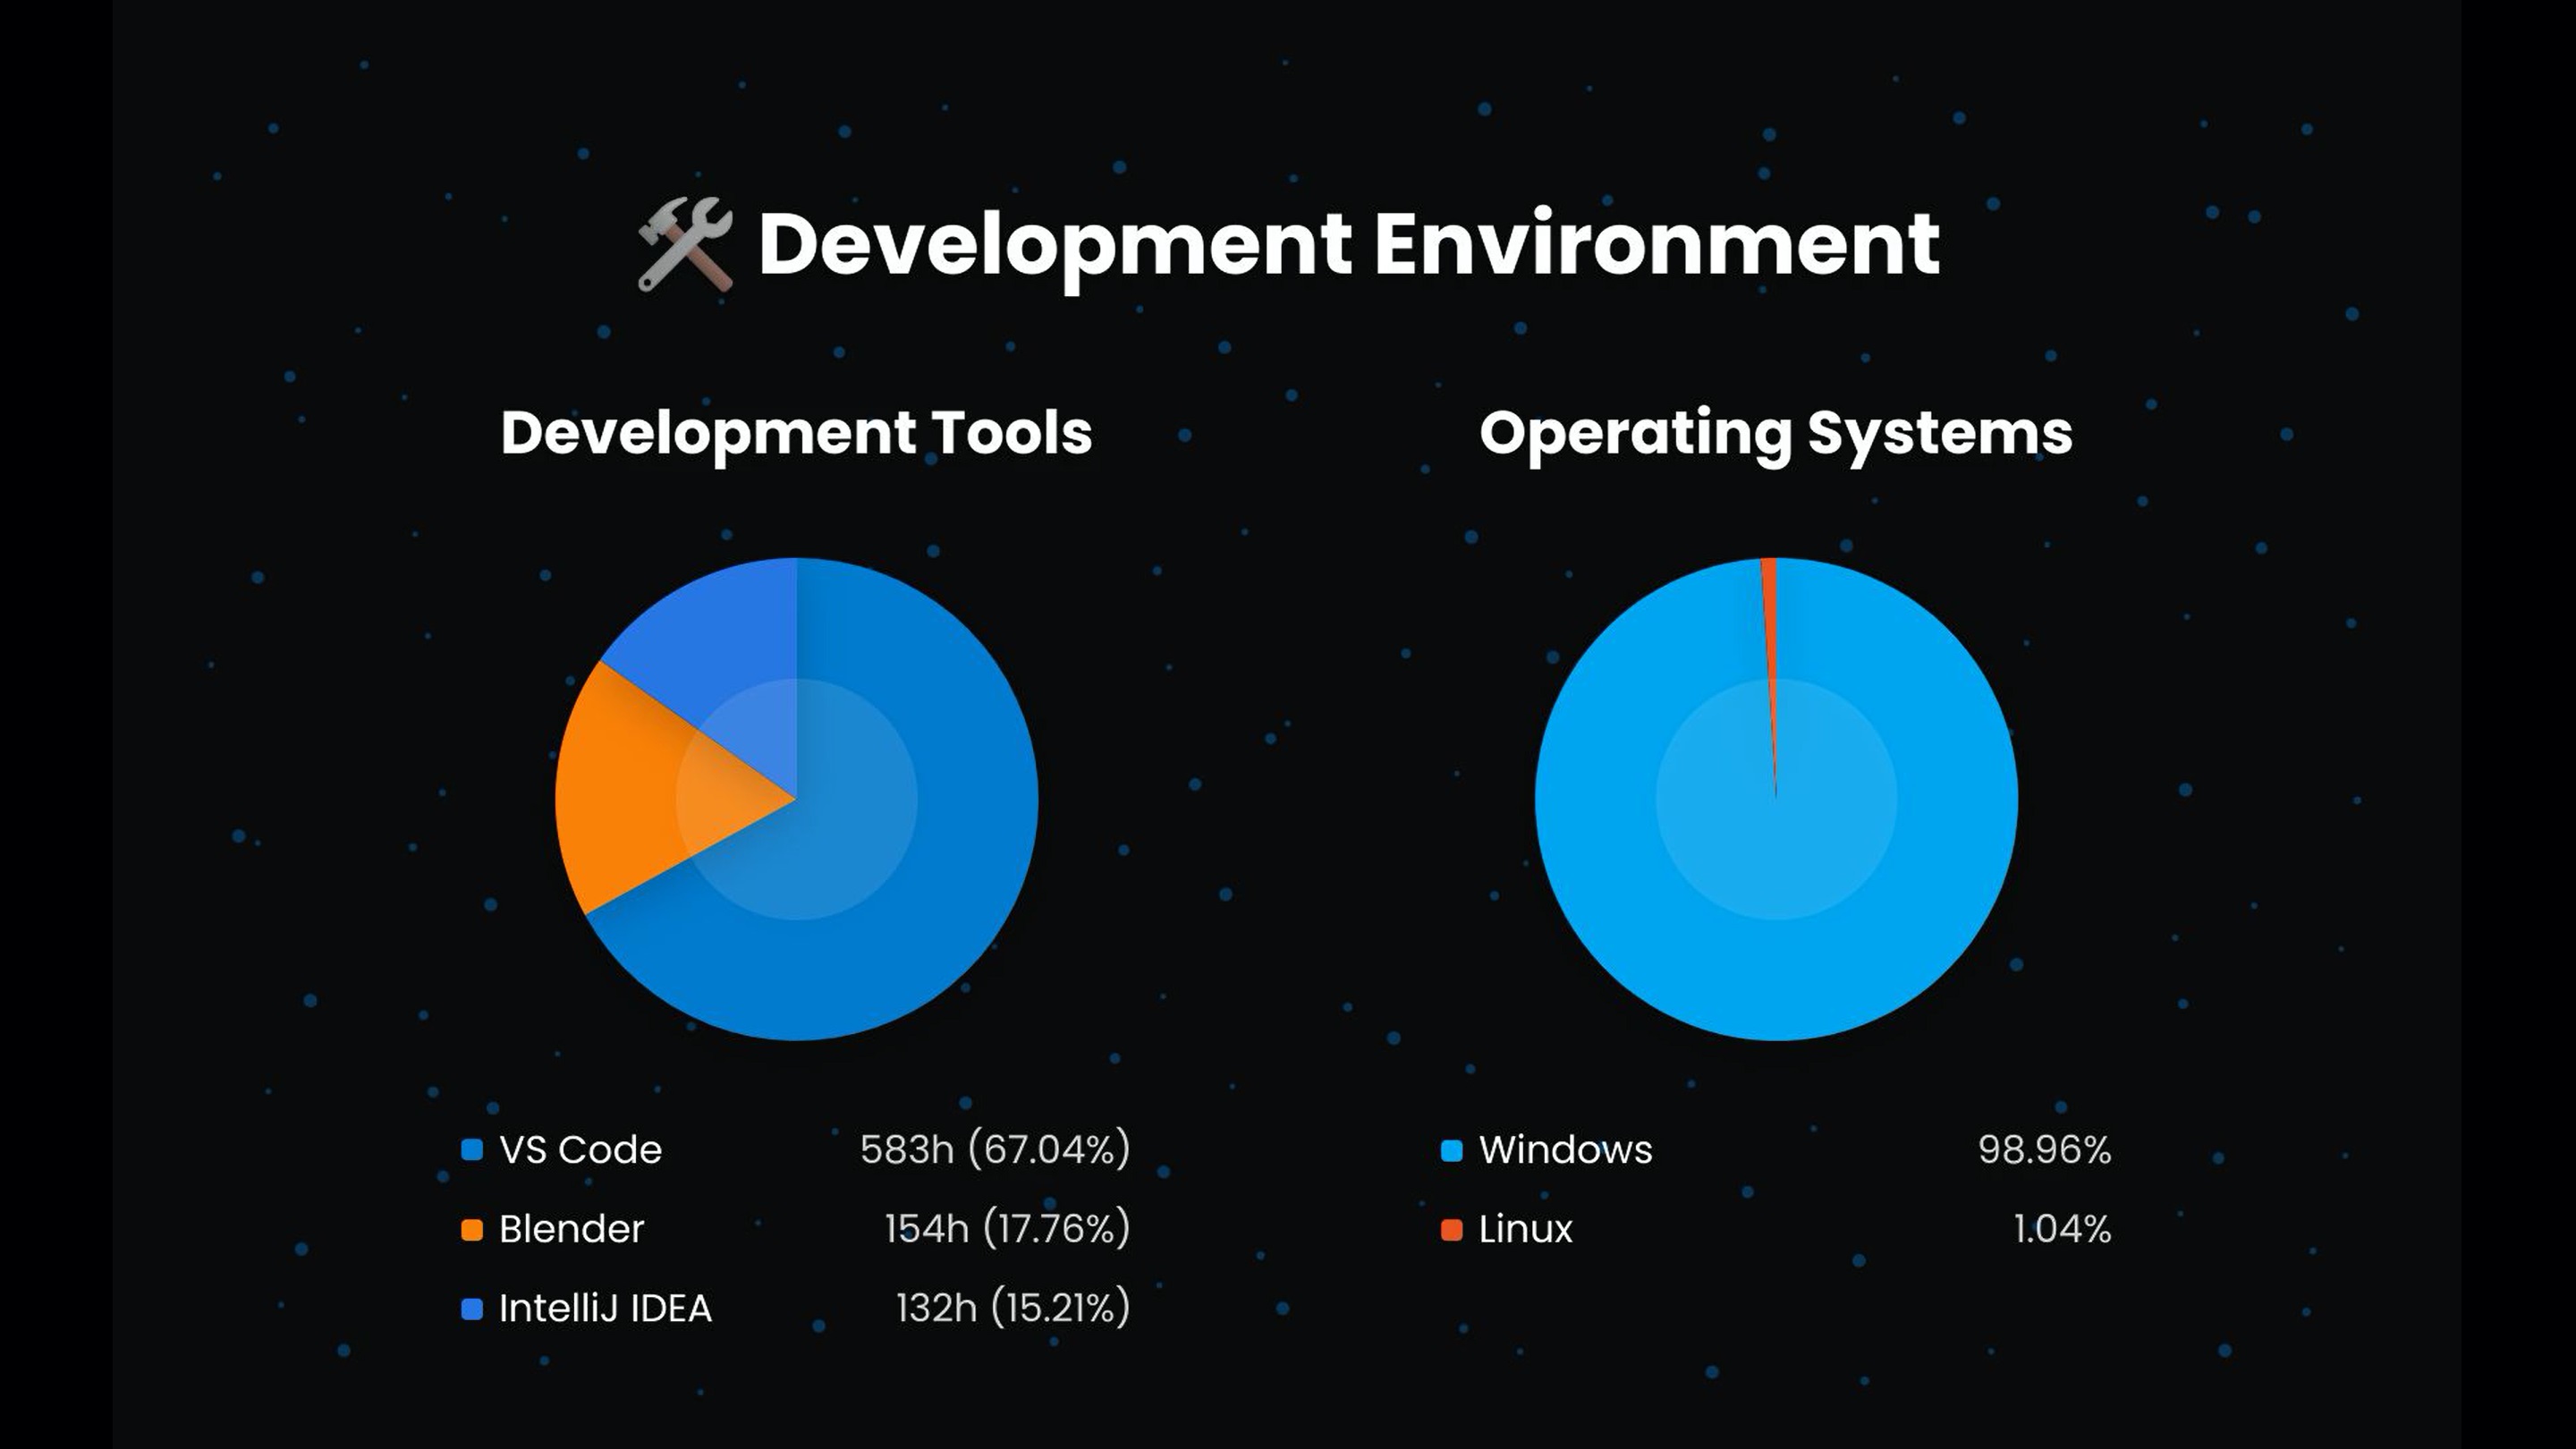Click the 1.04% Linux value

(2062, 1229)
